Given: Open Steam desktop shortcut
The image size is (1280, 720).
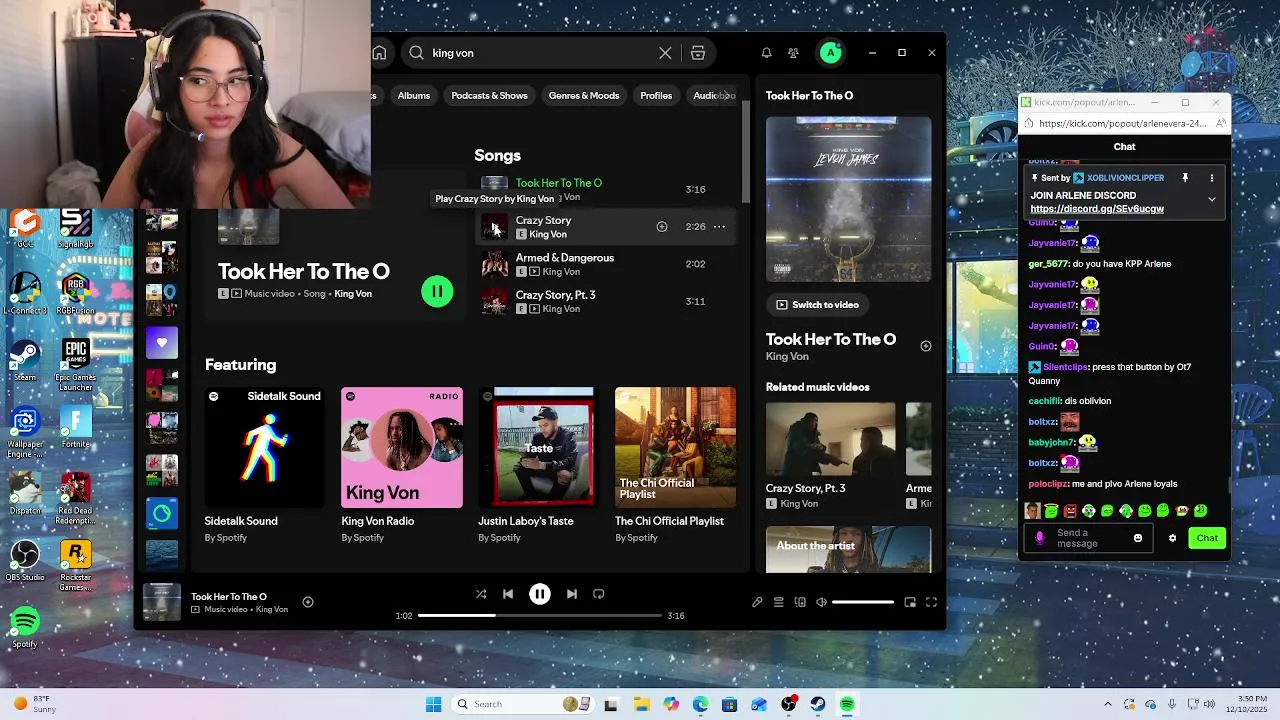Looking at the screenshot, I should 25,360.
